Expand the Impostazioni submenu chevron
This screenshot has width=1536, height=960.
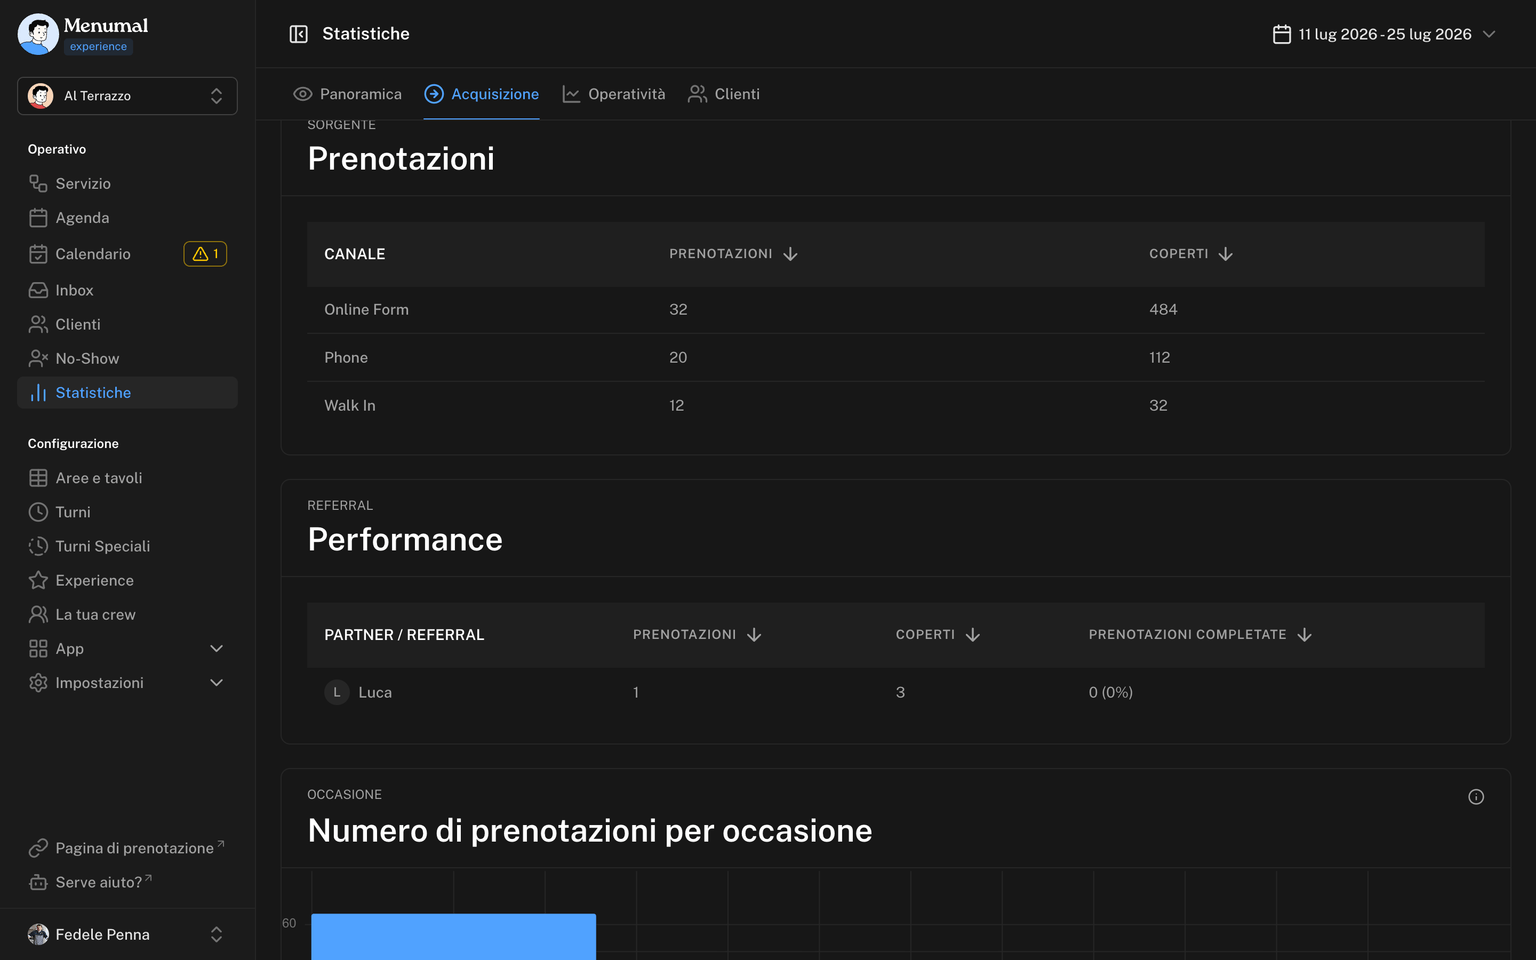(x=216, y=683)
